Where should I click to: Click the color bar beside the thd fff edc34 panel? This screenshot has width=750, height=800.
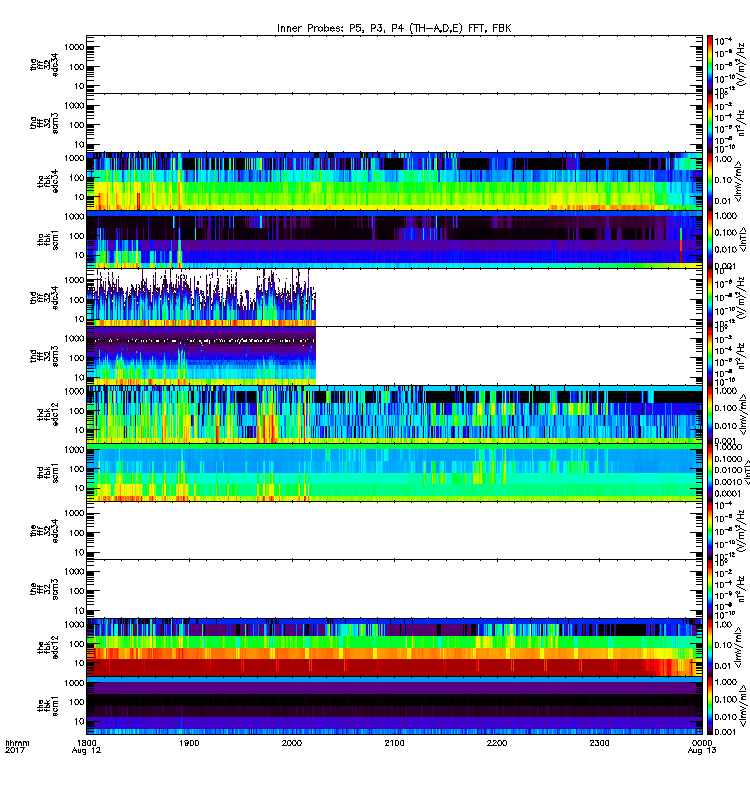click(709, 297)
